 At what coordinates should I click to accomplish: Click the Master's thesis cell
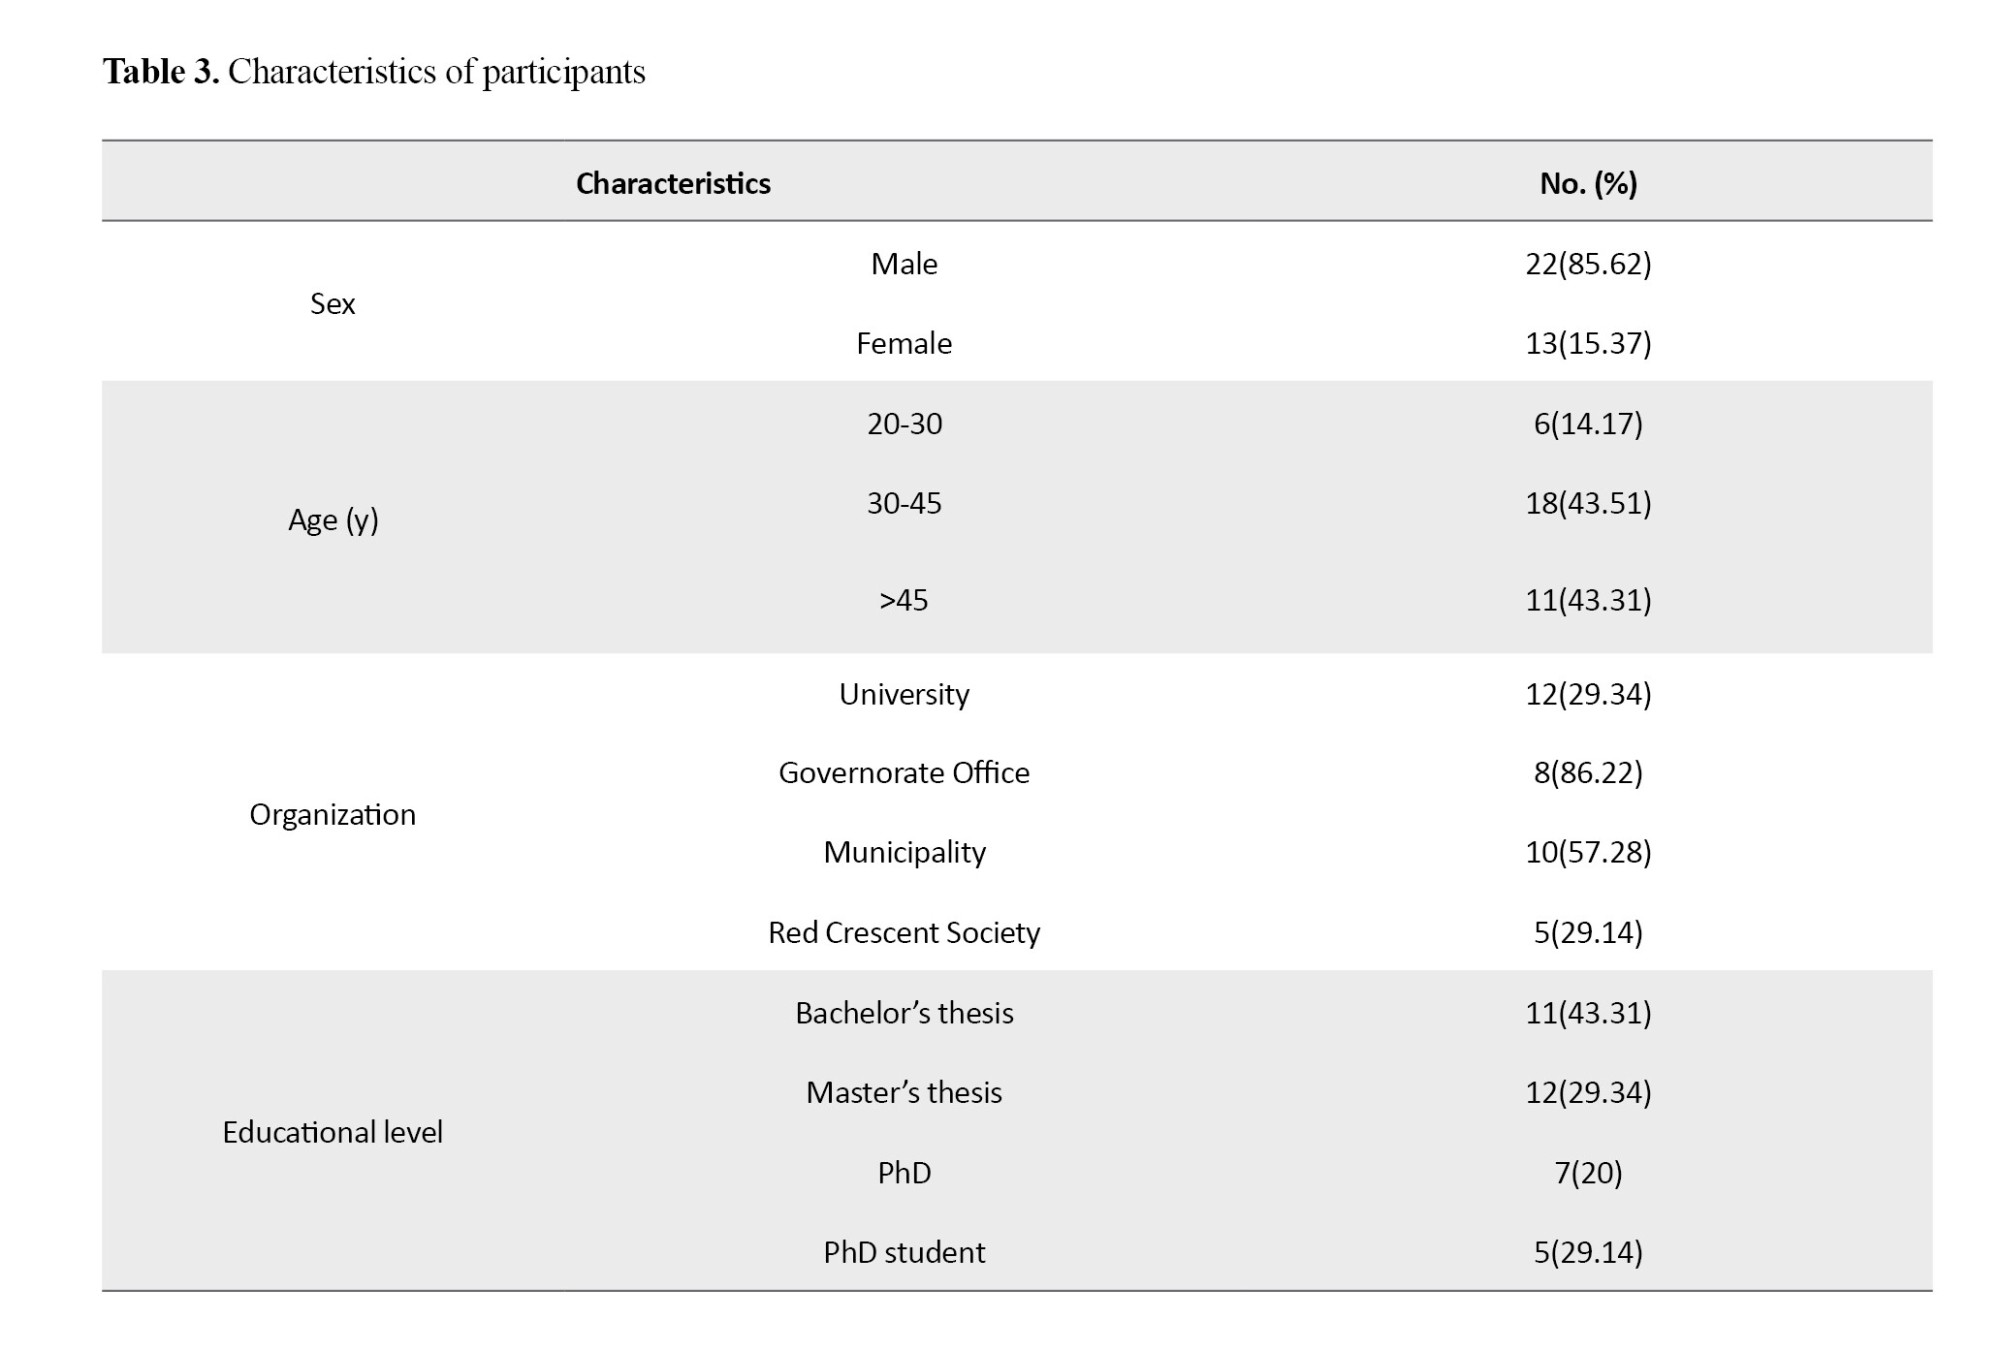coord(904,1092)
